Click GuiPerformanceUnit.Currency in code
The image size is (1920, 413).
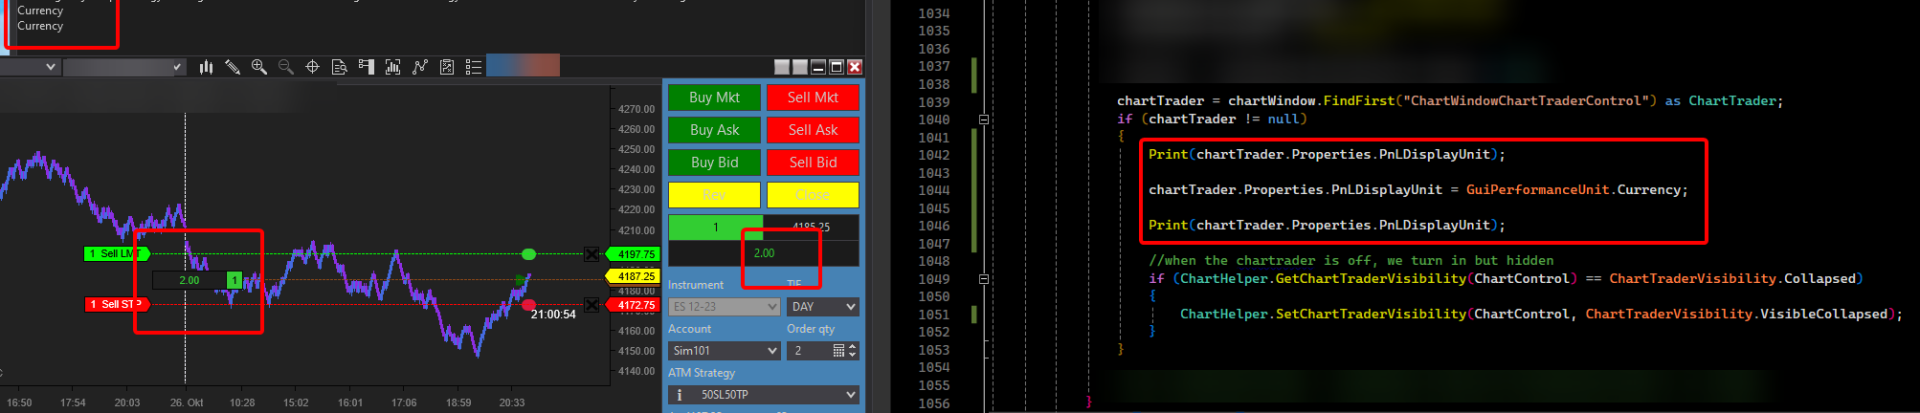[x=1575, y=190]
